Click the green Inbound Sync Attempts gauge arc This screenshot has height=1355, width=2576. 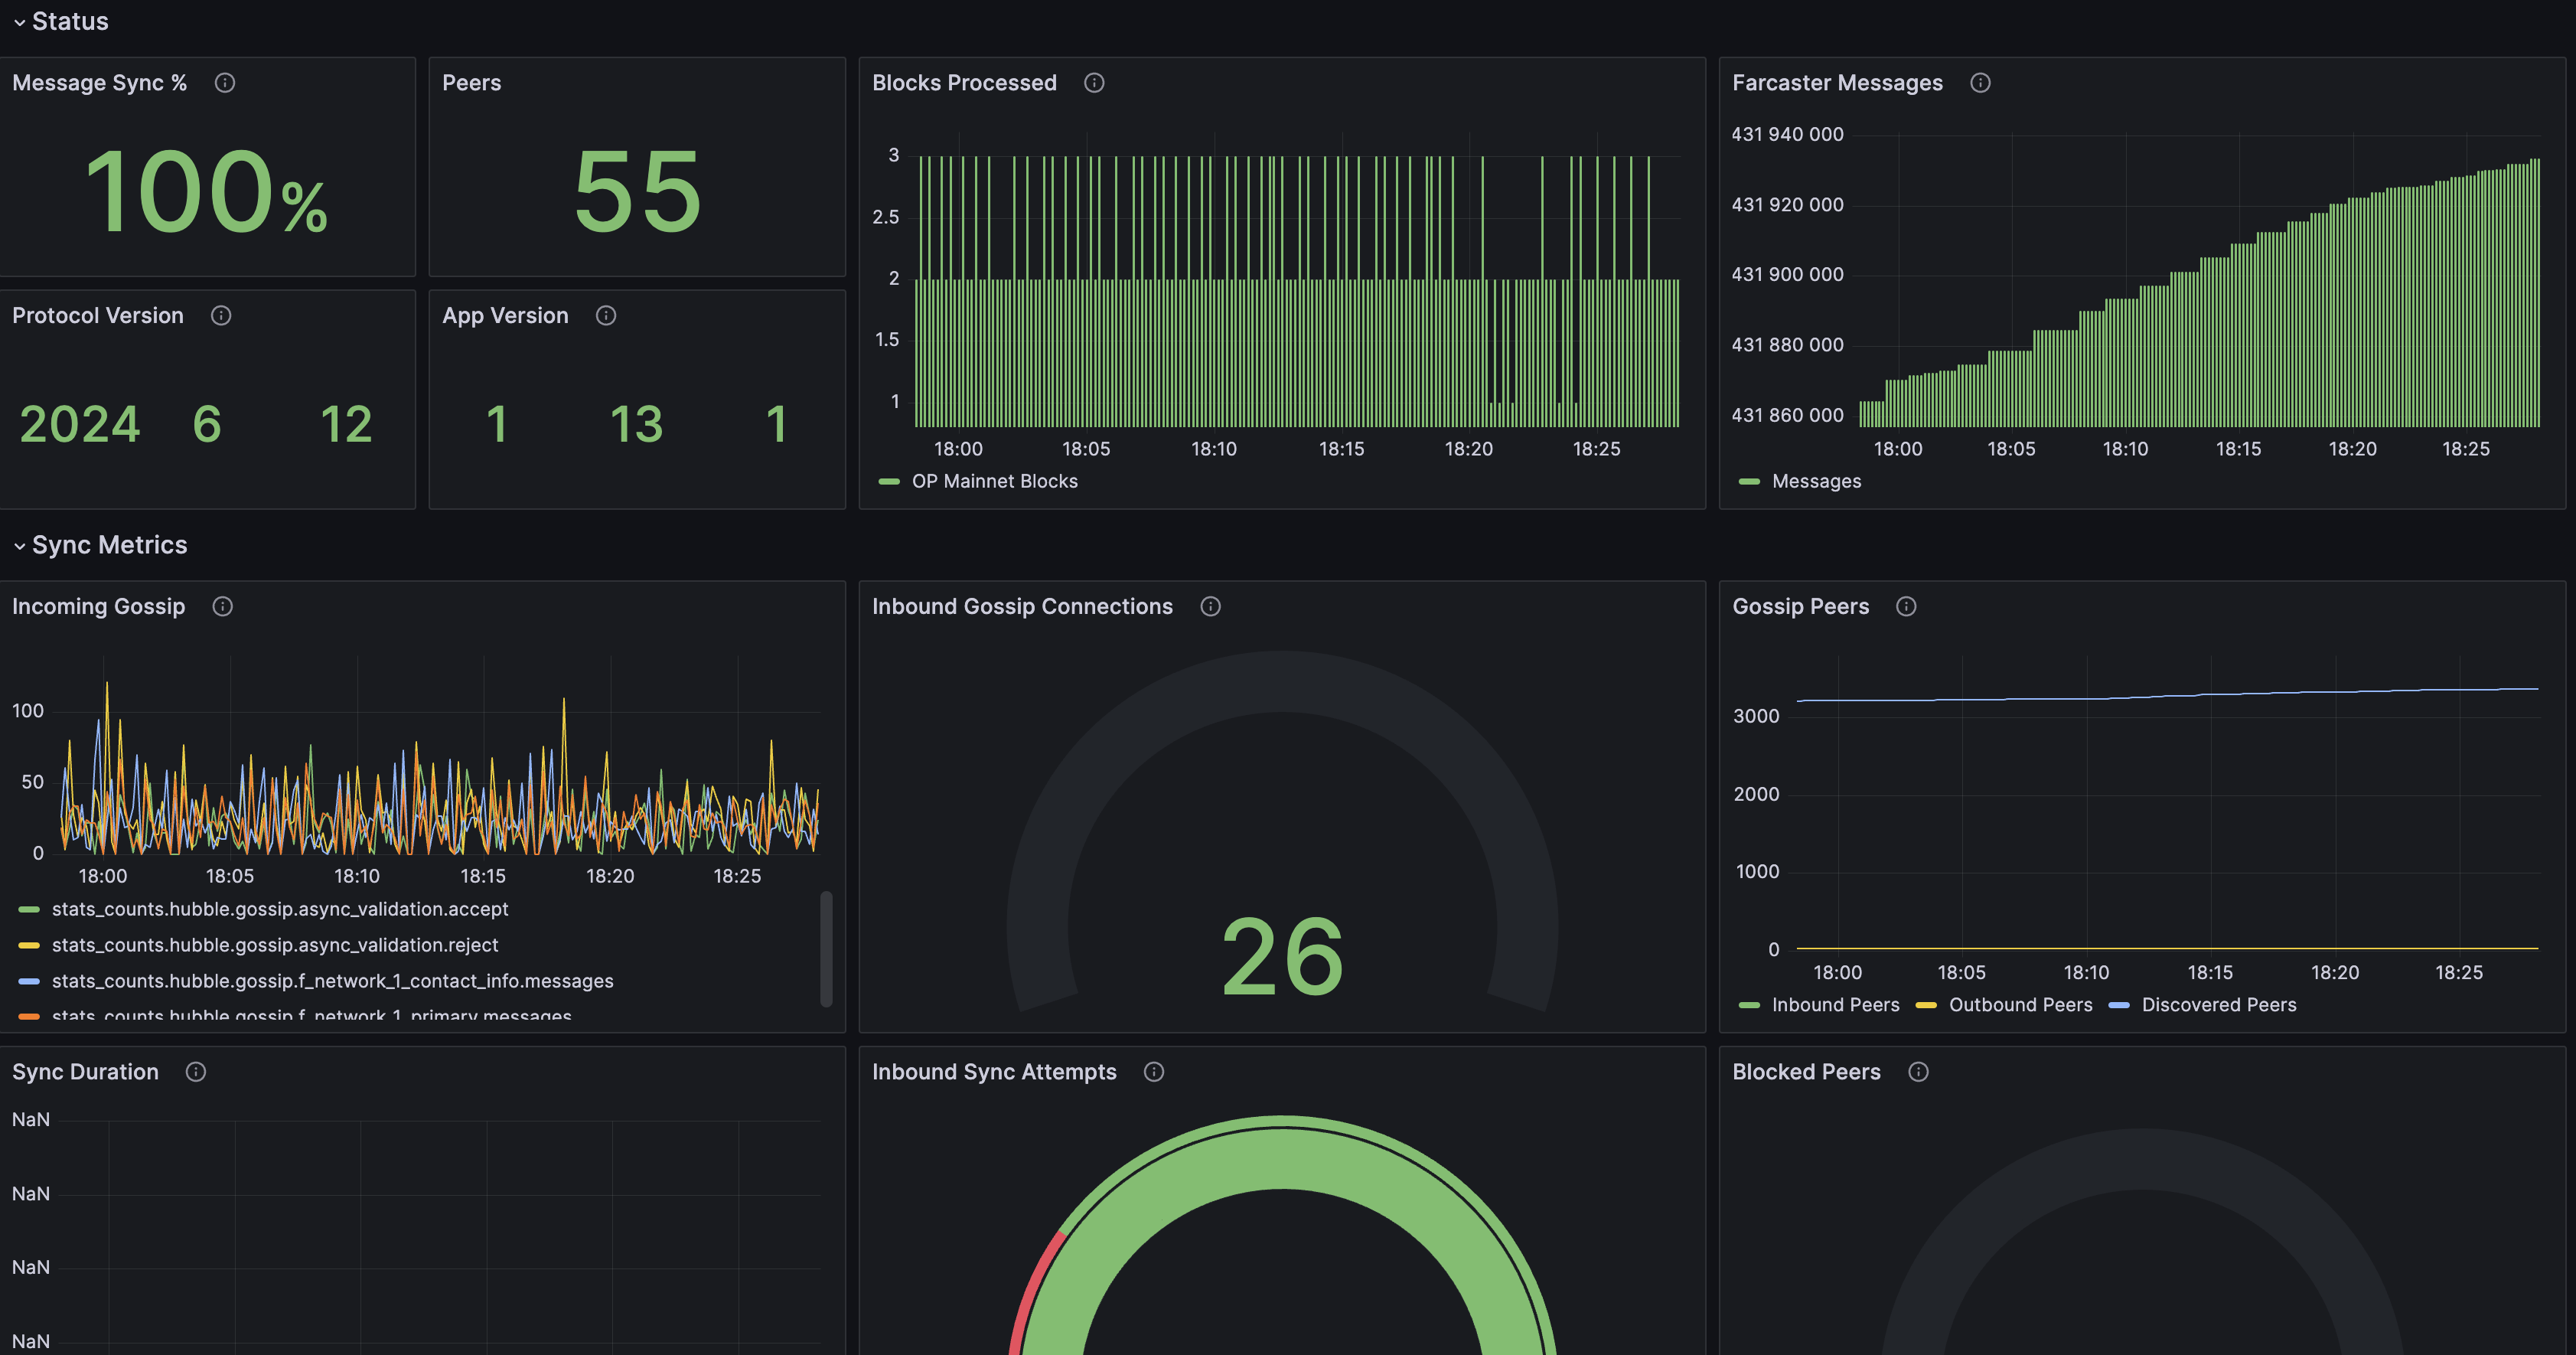(x=1283, y=1158)
